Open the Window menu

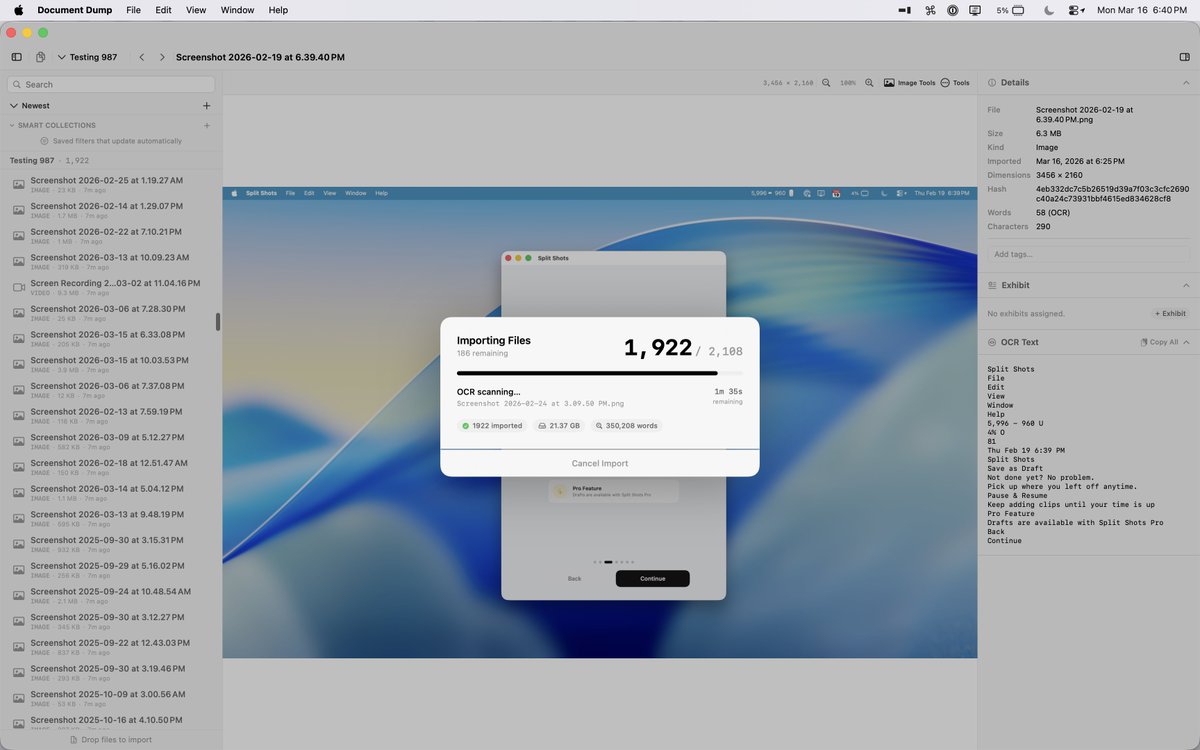point(237,10)
